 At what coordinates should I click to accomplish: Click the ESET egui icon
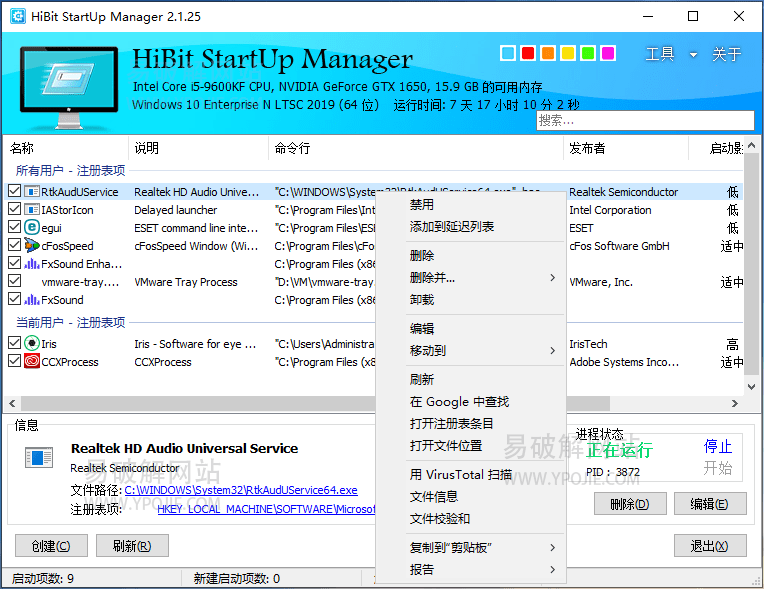pyautogui.click(x=32, y=228)
